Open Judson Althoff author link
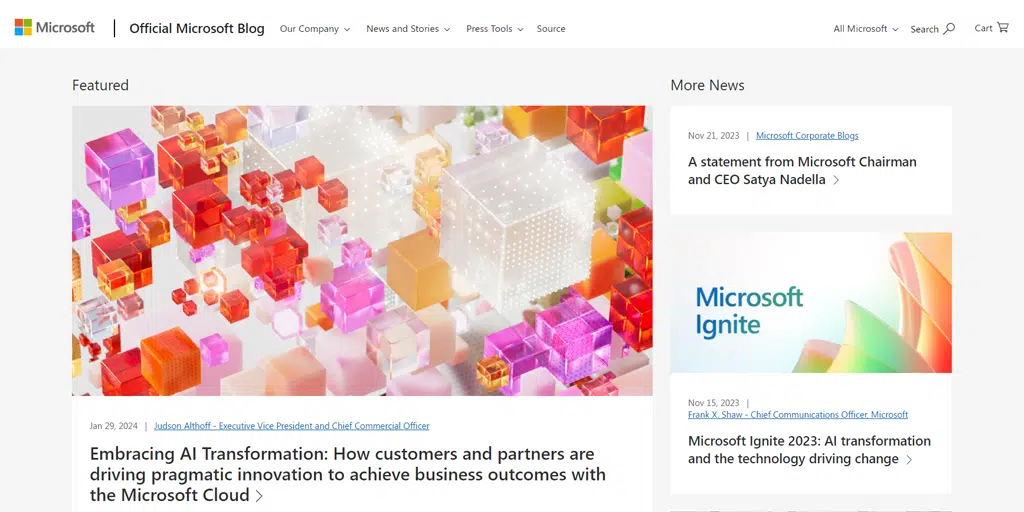Screen dimensions: 1024x512 coord(292,426)
